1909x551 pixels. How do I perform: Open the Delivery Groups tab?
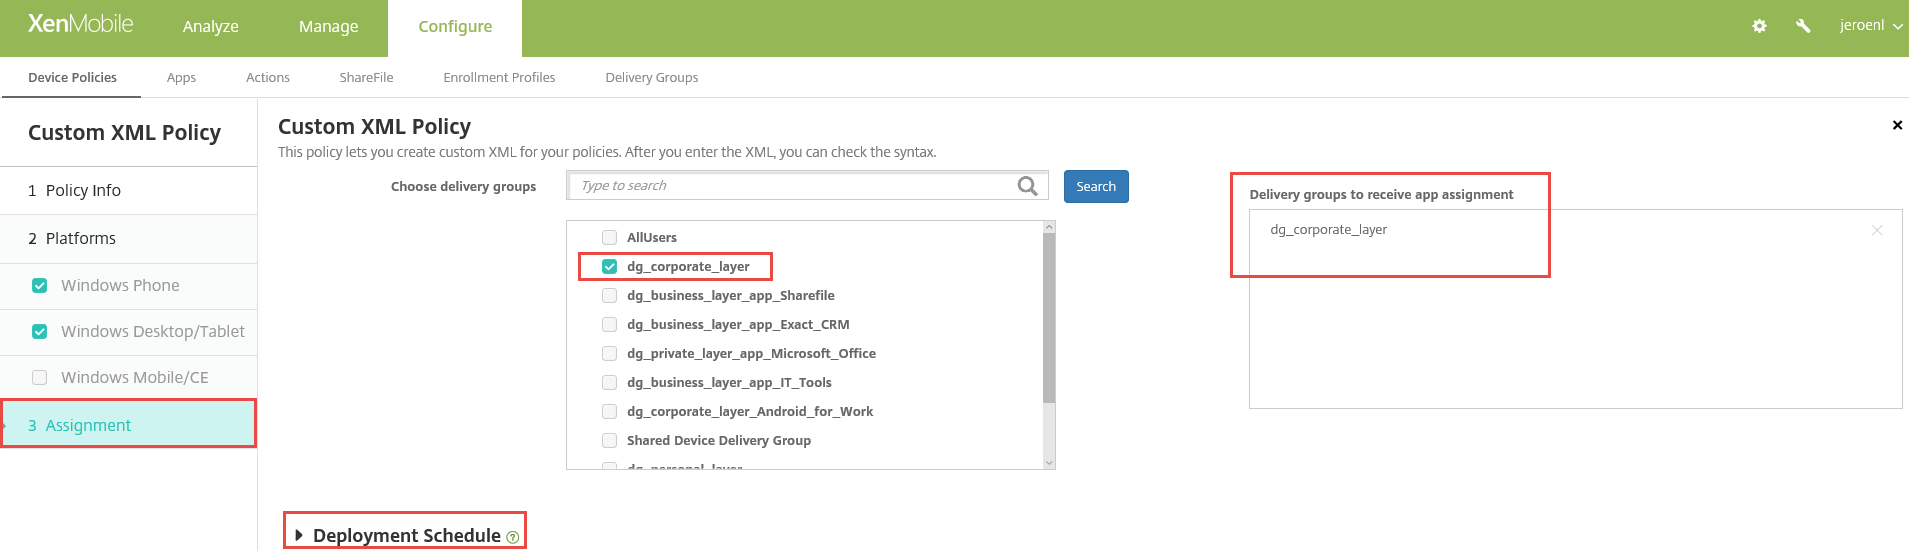tap(651, 78)
